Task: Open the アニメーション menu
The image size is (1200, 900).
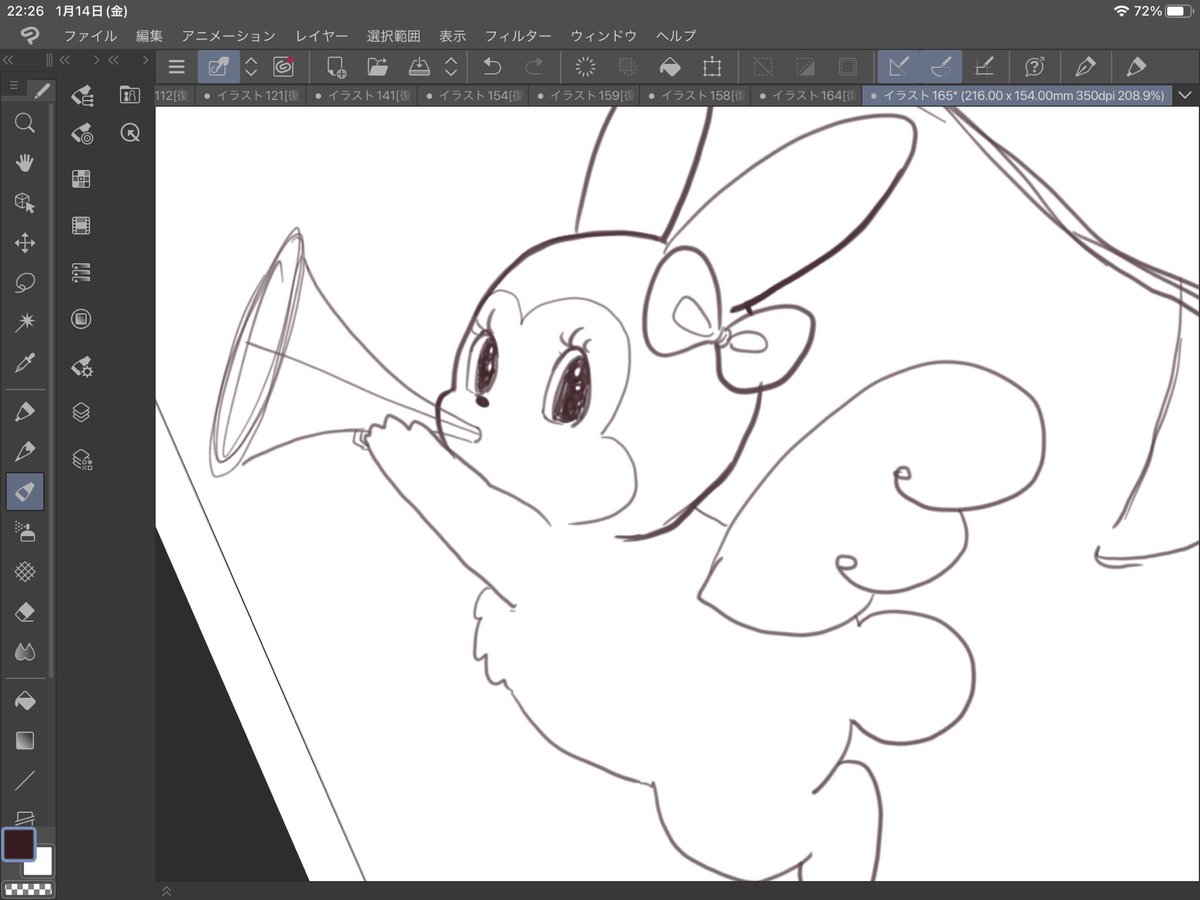Action: click(228, 36)
